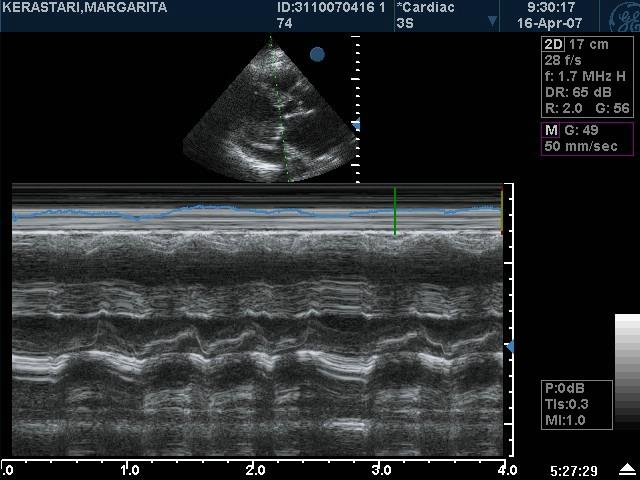Click the time 9:30:17

pyautogui.click(x=551, y=7)
